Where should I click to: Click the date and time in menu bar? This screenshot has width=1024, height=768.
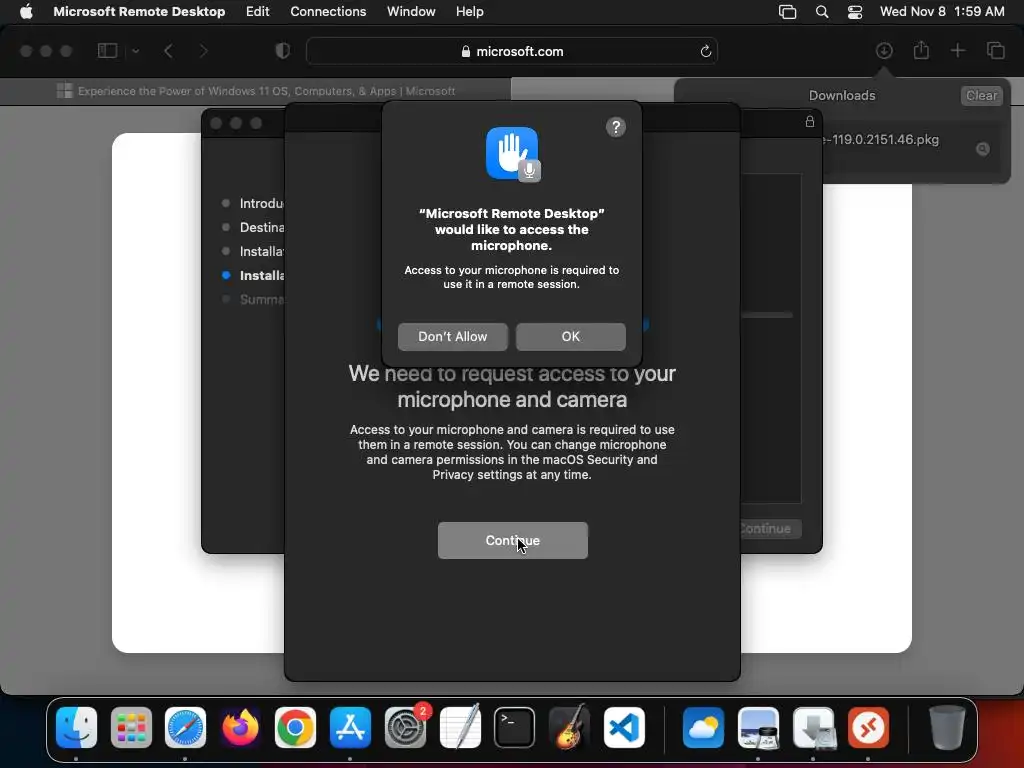(x=942, y=11)
